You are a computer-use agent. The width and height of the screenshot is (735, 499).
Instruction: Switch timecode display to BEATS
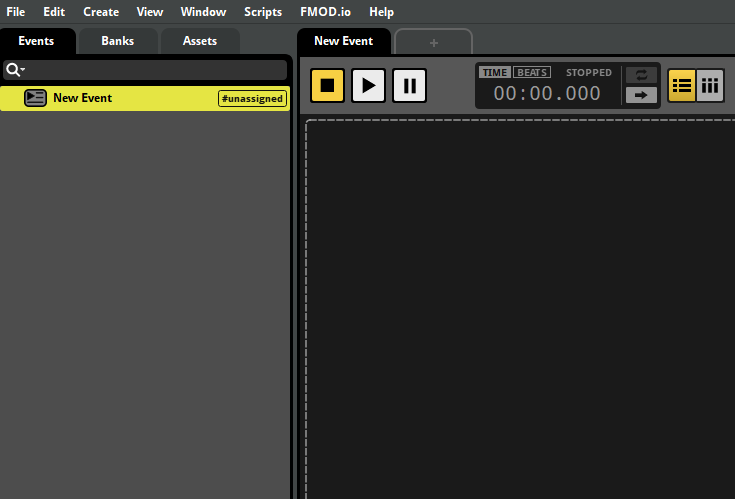coord(532,73)
